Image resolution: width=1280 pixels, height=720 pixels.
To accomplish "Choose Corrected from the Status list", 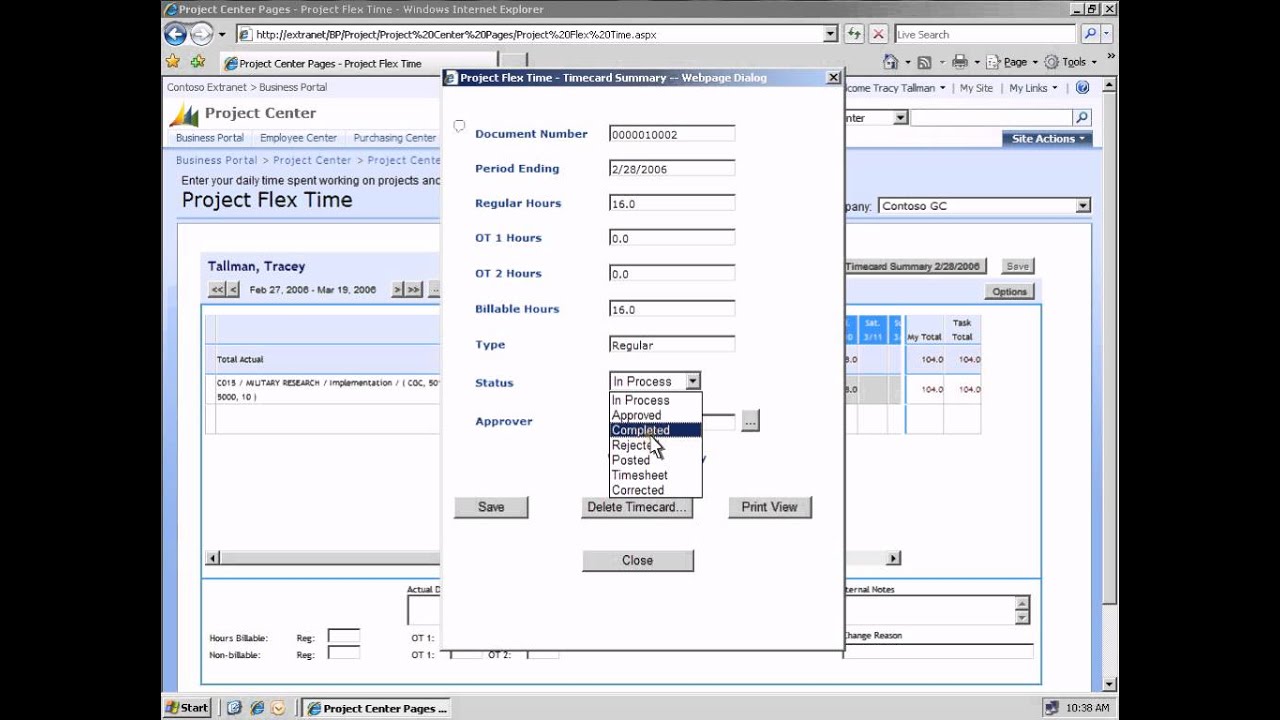I will pos(656,490).
